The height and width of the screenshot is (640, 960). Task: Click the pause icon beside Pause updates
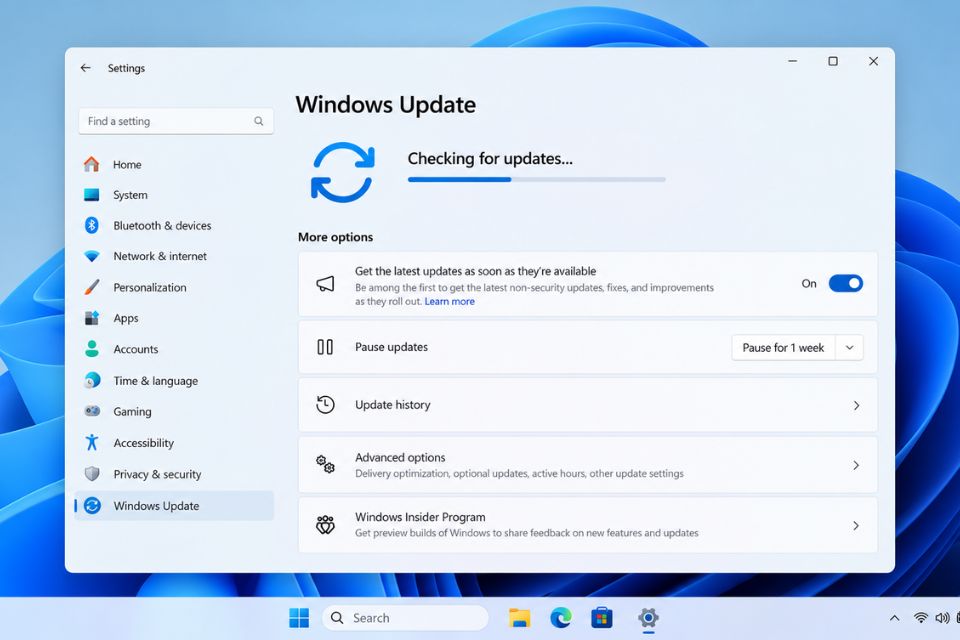coord(325,347)
